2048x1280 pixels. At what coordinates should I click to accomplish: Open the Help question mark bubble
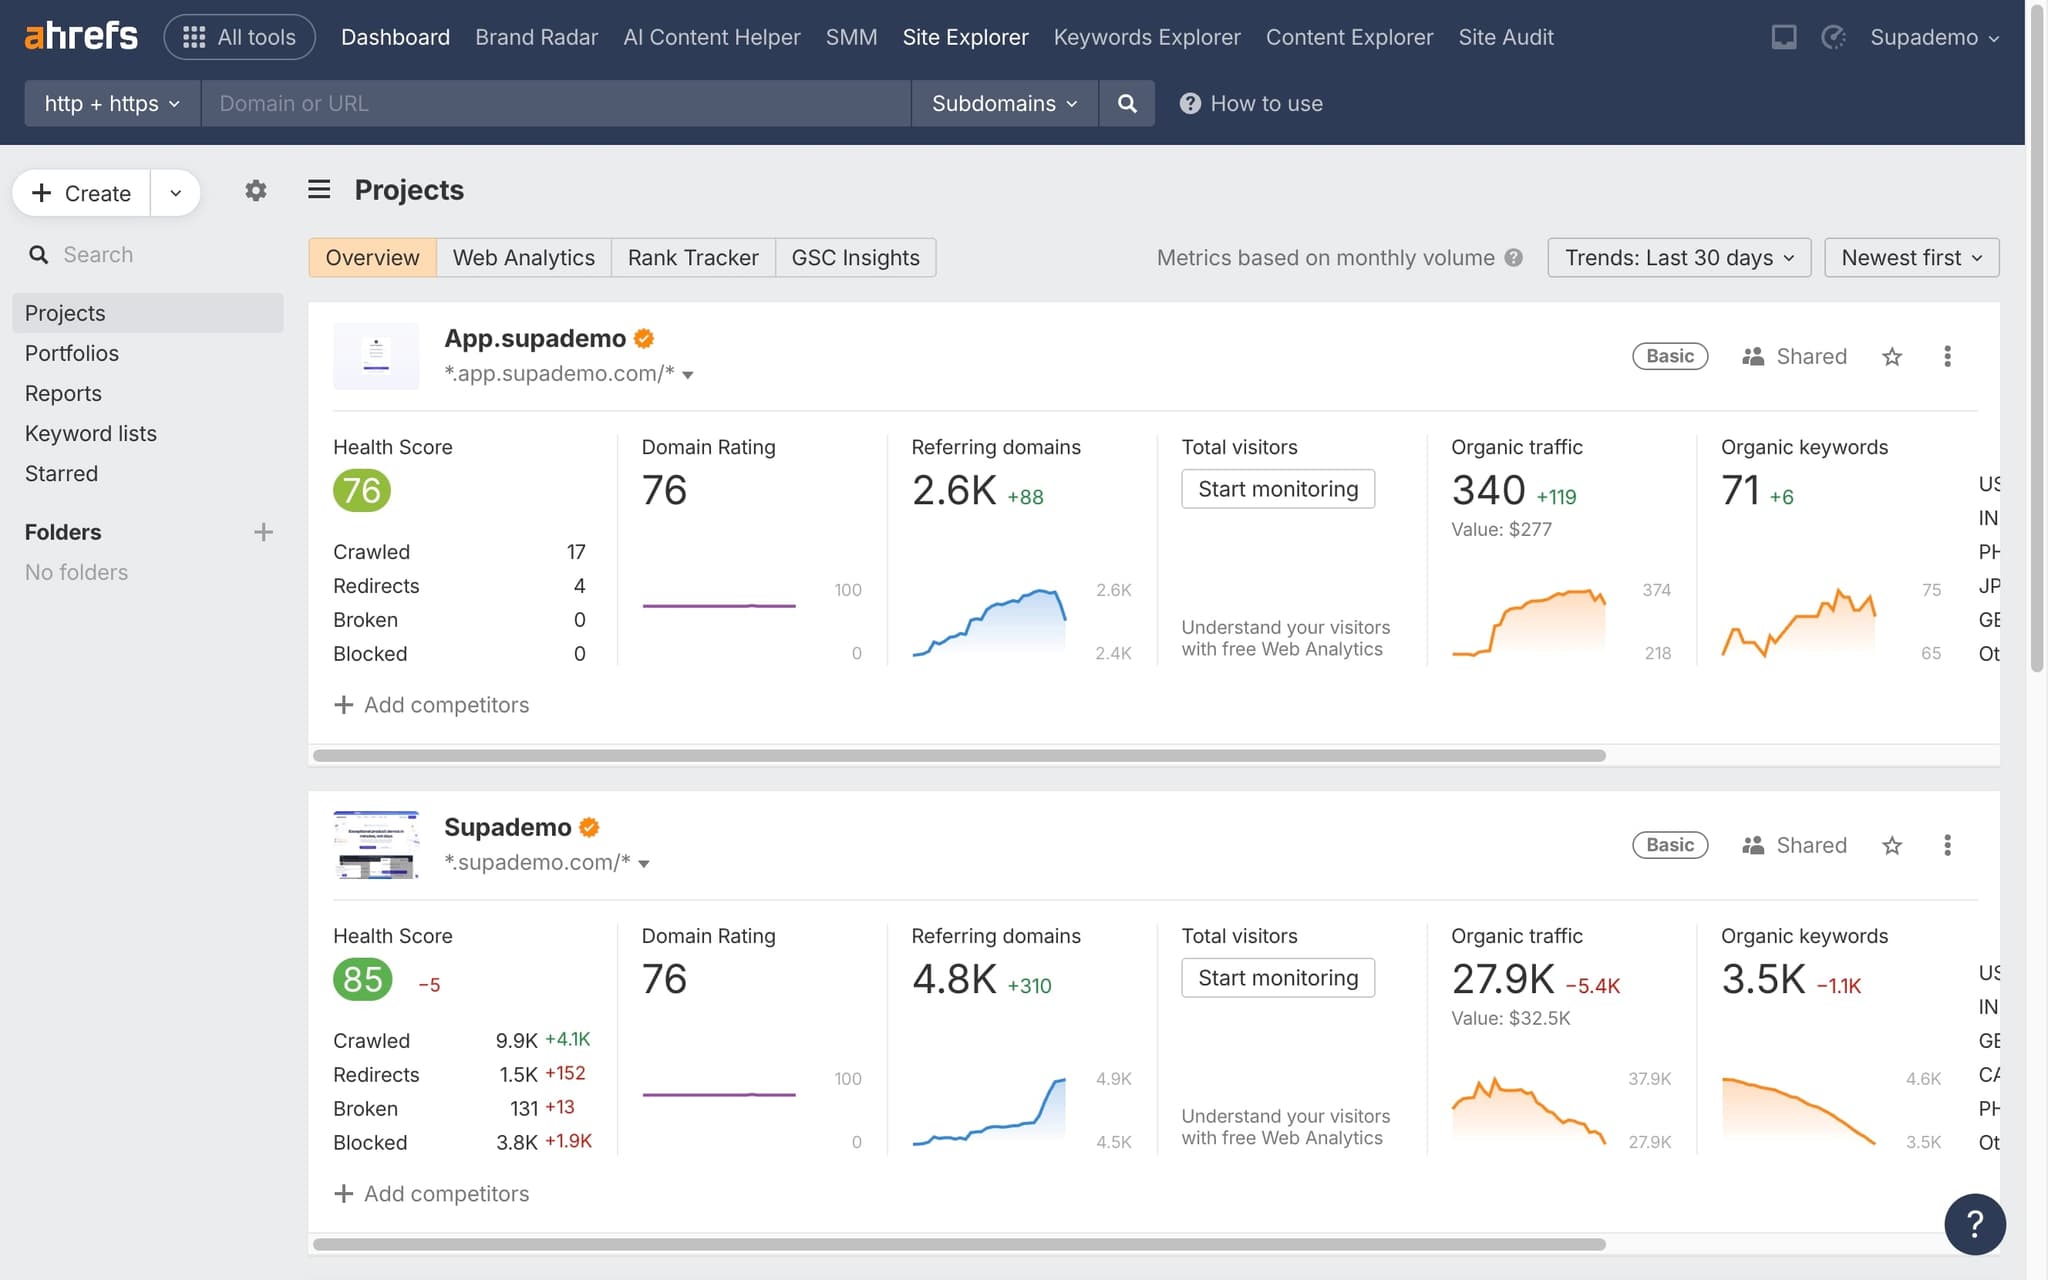pyautogui.click(x=1975, y=1223)
